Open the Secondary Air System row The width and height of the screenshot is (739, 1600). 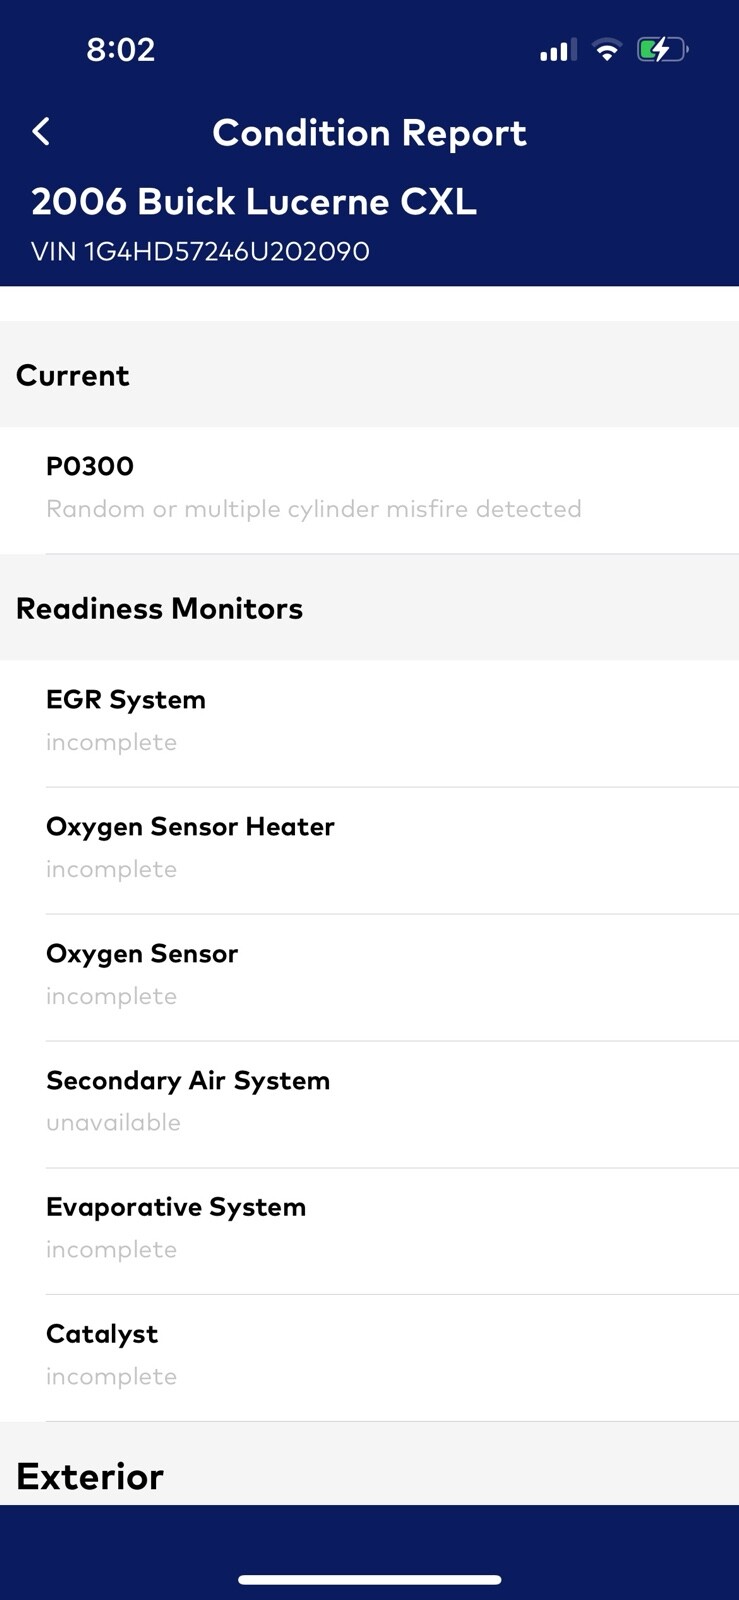369,1101
